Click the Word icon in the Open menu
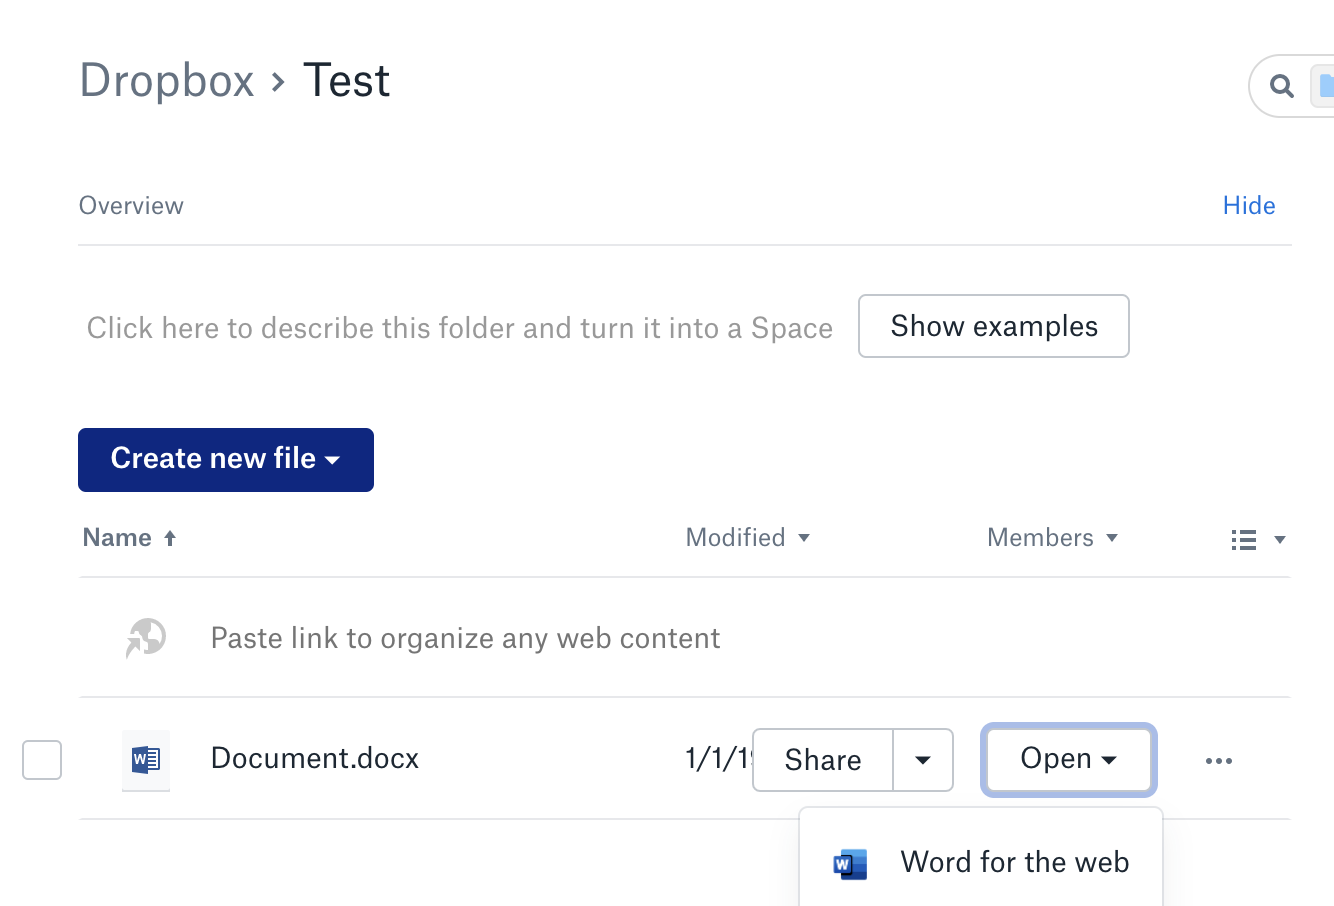The width and height of the screenshot is (1334, 906). pos(850,863)
